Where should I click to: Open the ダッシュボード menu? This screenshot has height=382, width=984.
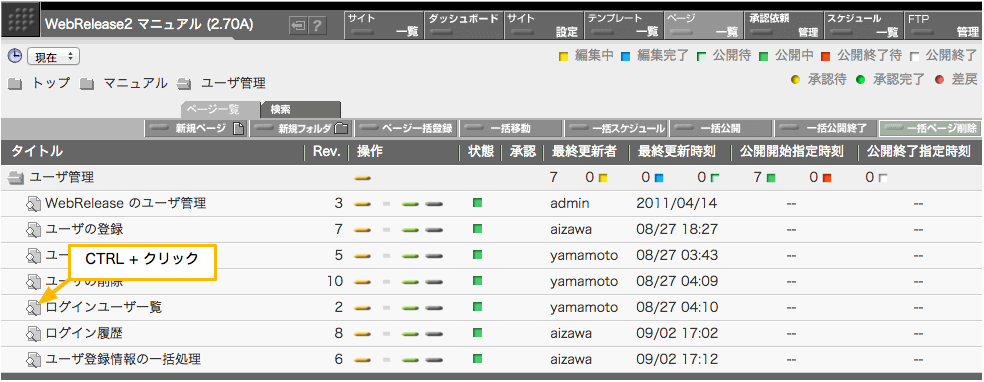tap(464, 26)
